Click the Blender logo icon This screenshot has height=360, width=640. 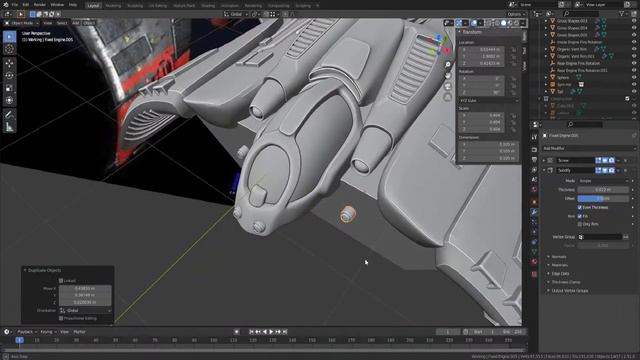(x=5, y=4)
